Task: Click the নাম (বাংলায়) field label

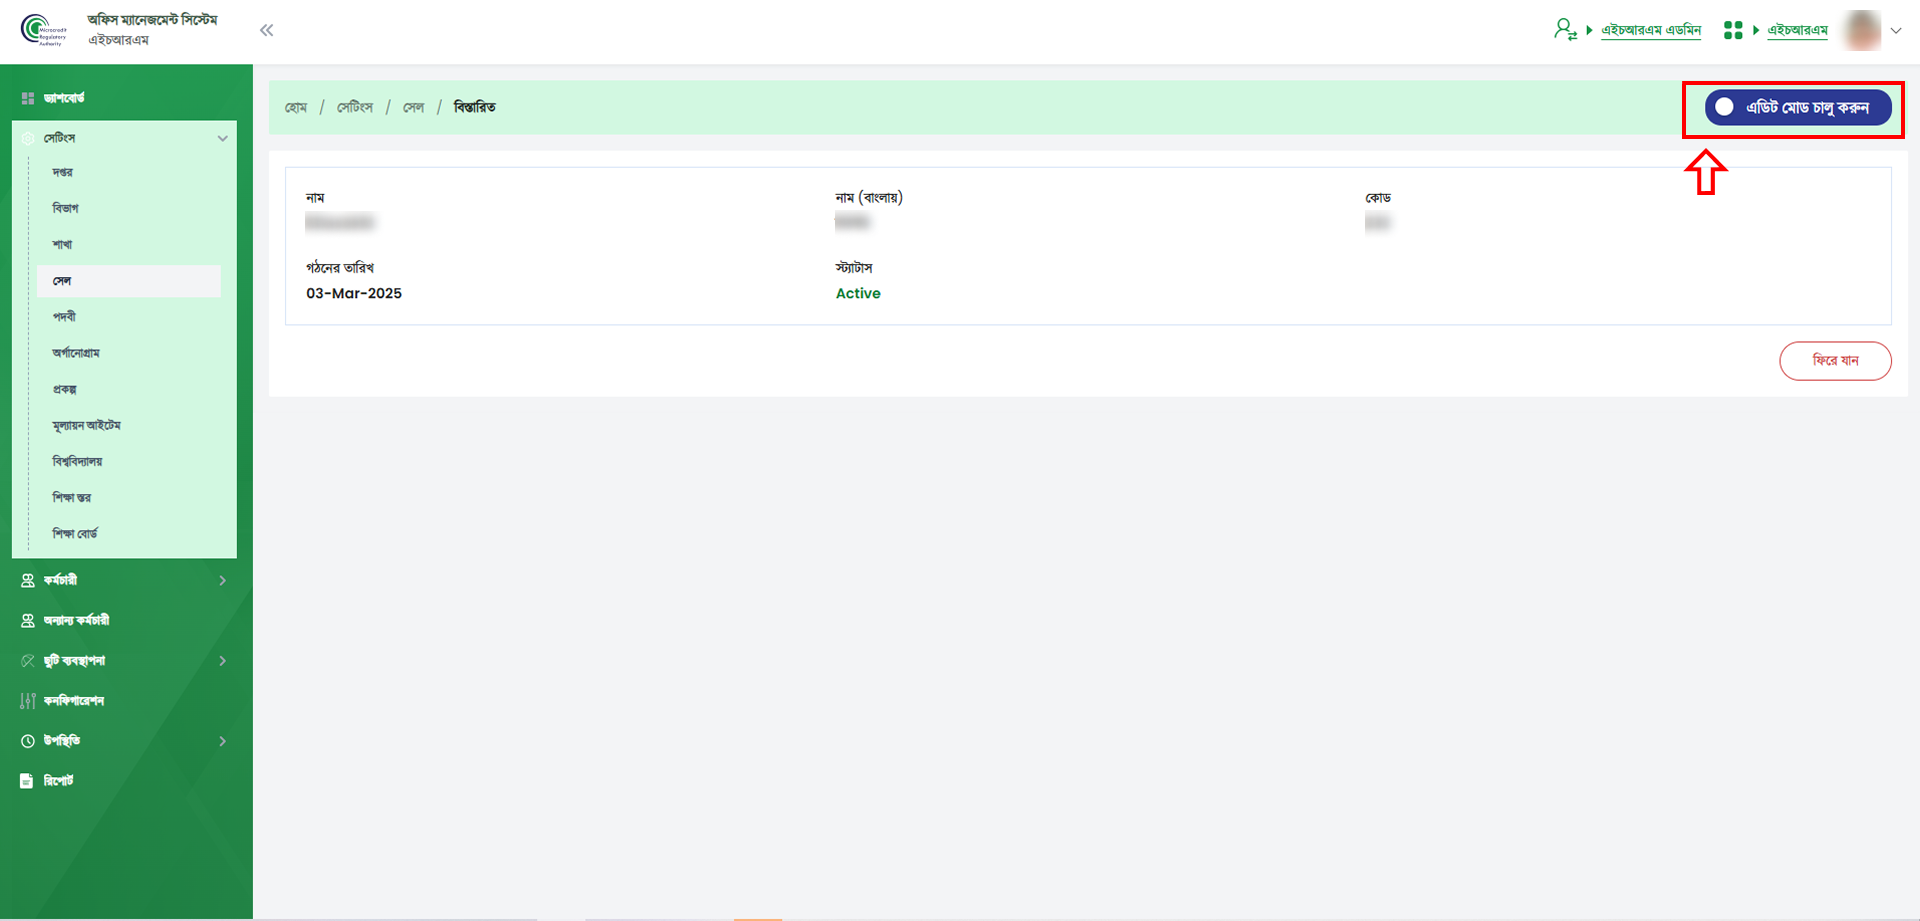Action: tap(869, 198)
